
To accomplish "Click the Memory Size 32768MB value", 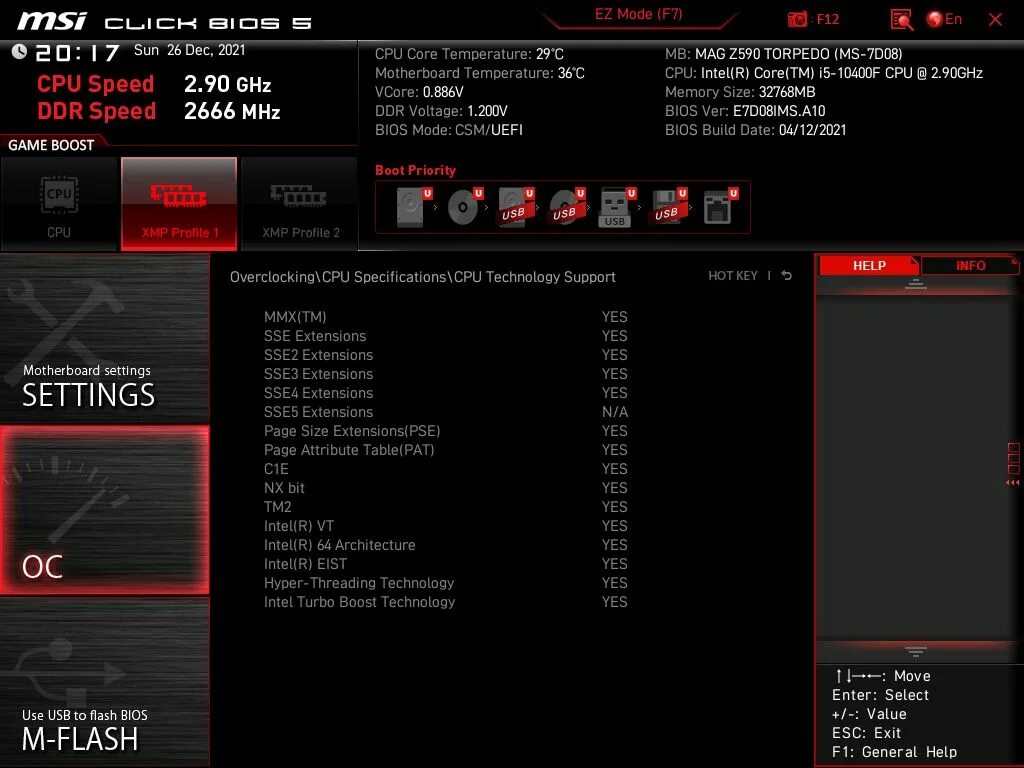I will [x=787, y=91].
